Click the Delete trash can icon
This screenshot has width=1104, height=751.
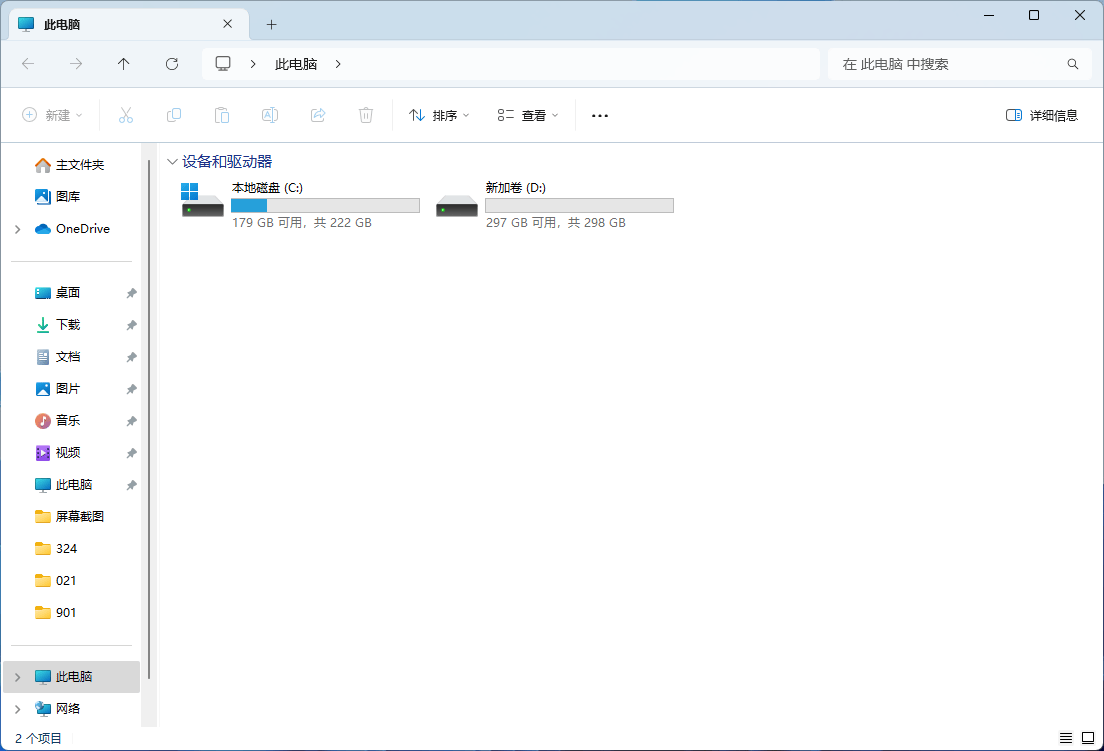tap(366, 115)
